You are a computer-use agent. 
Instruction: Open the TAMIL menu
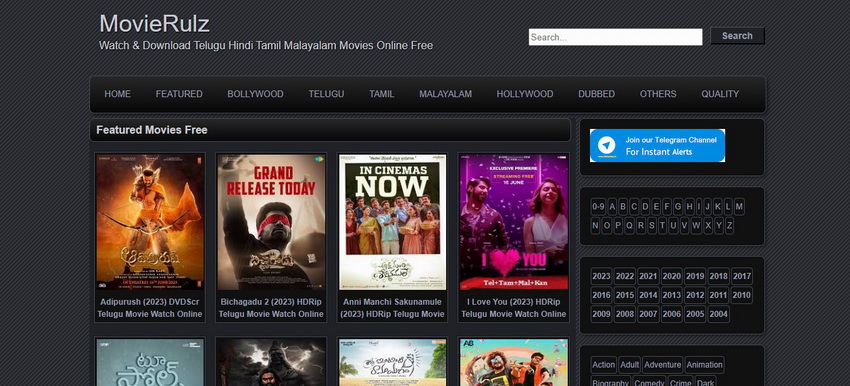coord(382,94)
